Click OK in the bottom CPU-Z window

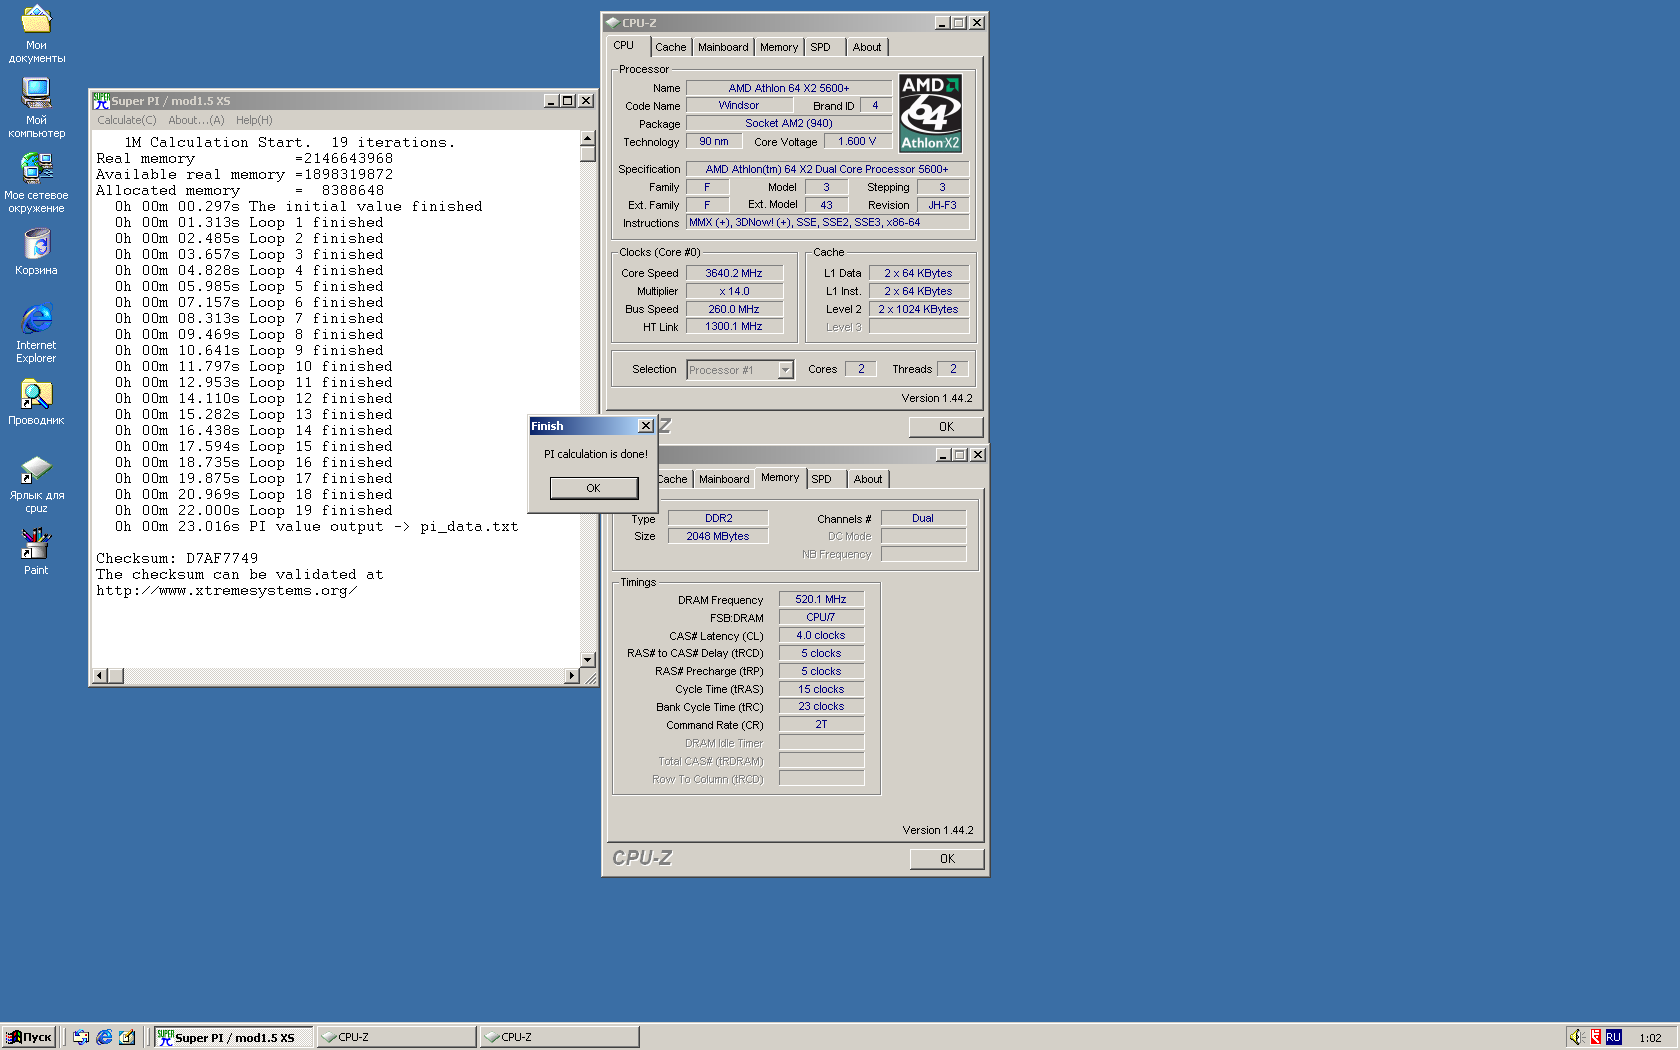[x=947, y=859]
